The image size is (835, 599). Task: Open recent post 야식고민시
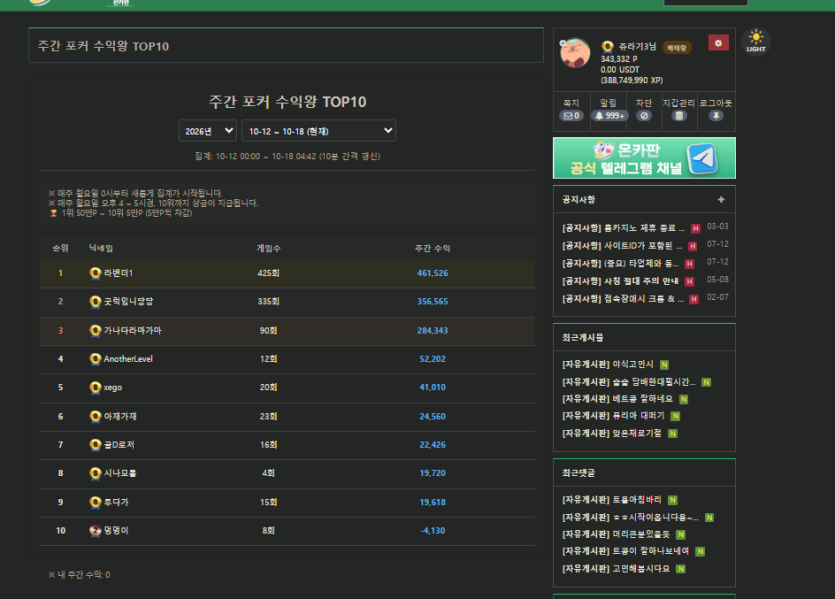[608, 364]
